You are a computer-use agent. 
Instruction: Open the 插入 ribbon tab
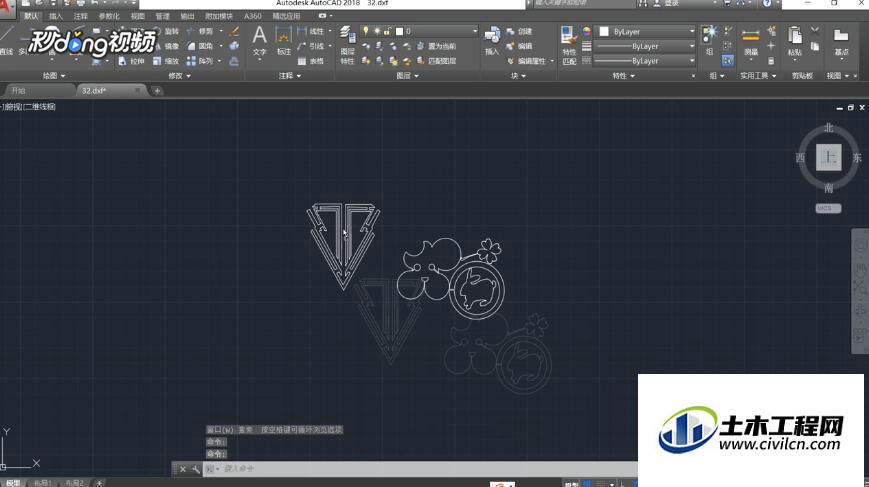[x=55, y=16]
